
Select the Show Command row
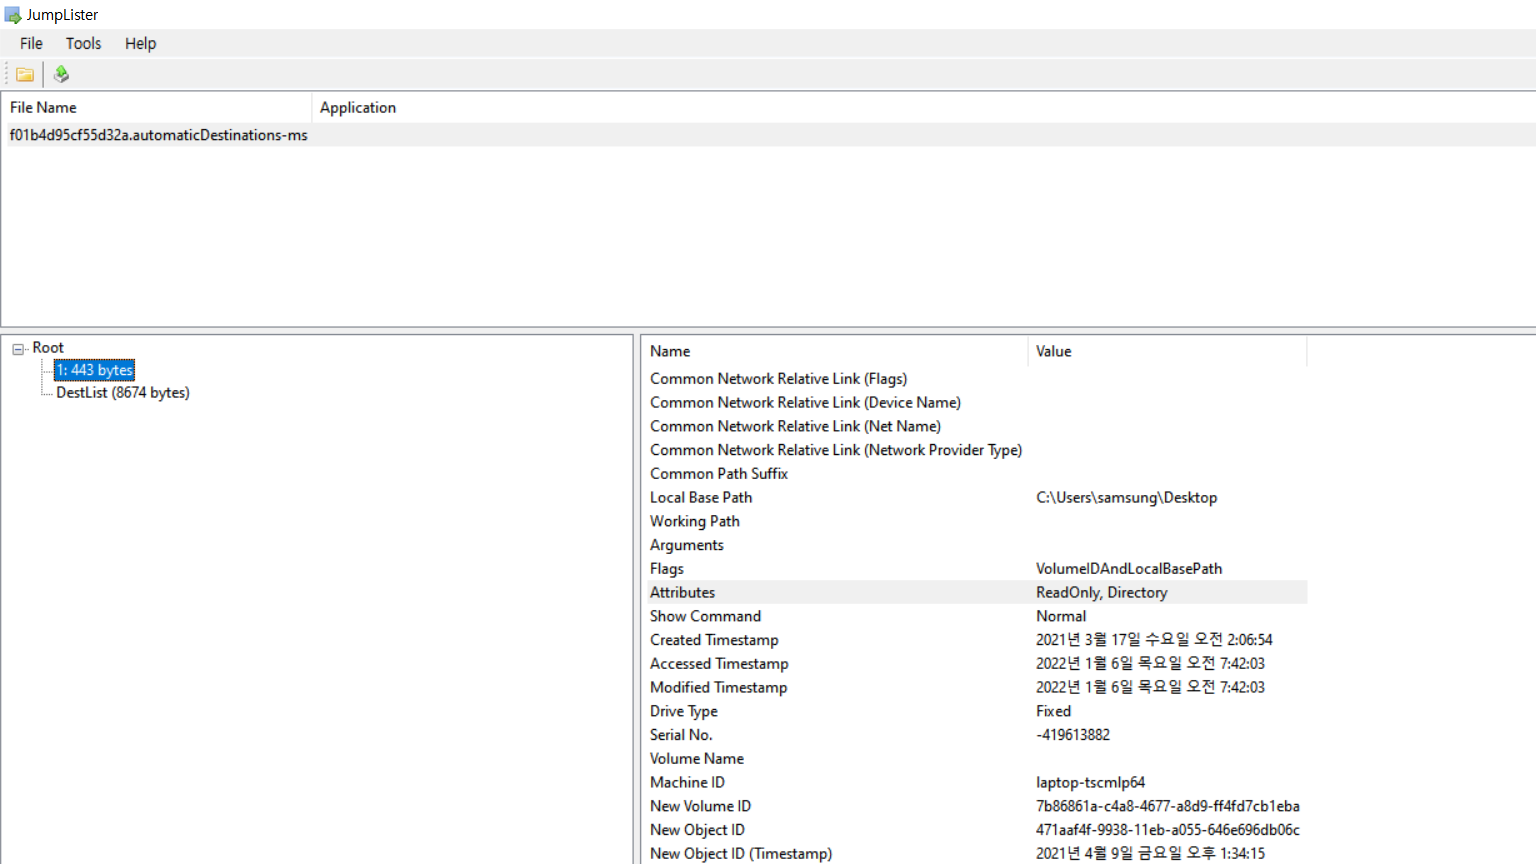pos(976,617)
